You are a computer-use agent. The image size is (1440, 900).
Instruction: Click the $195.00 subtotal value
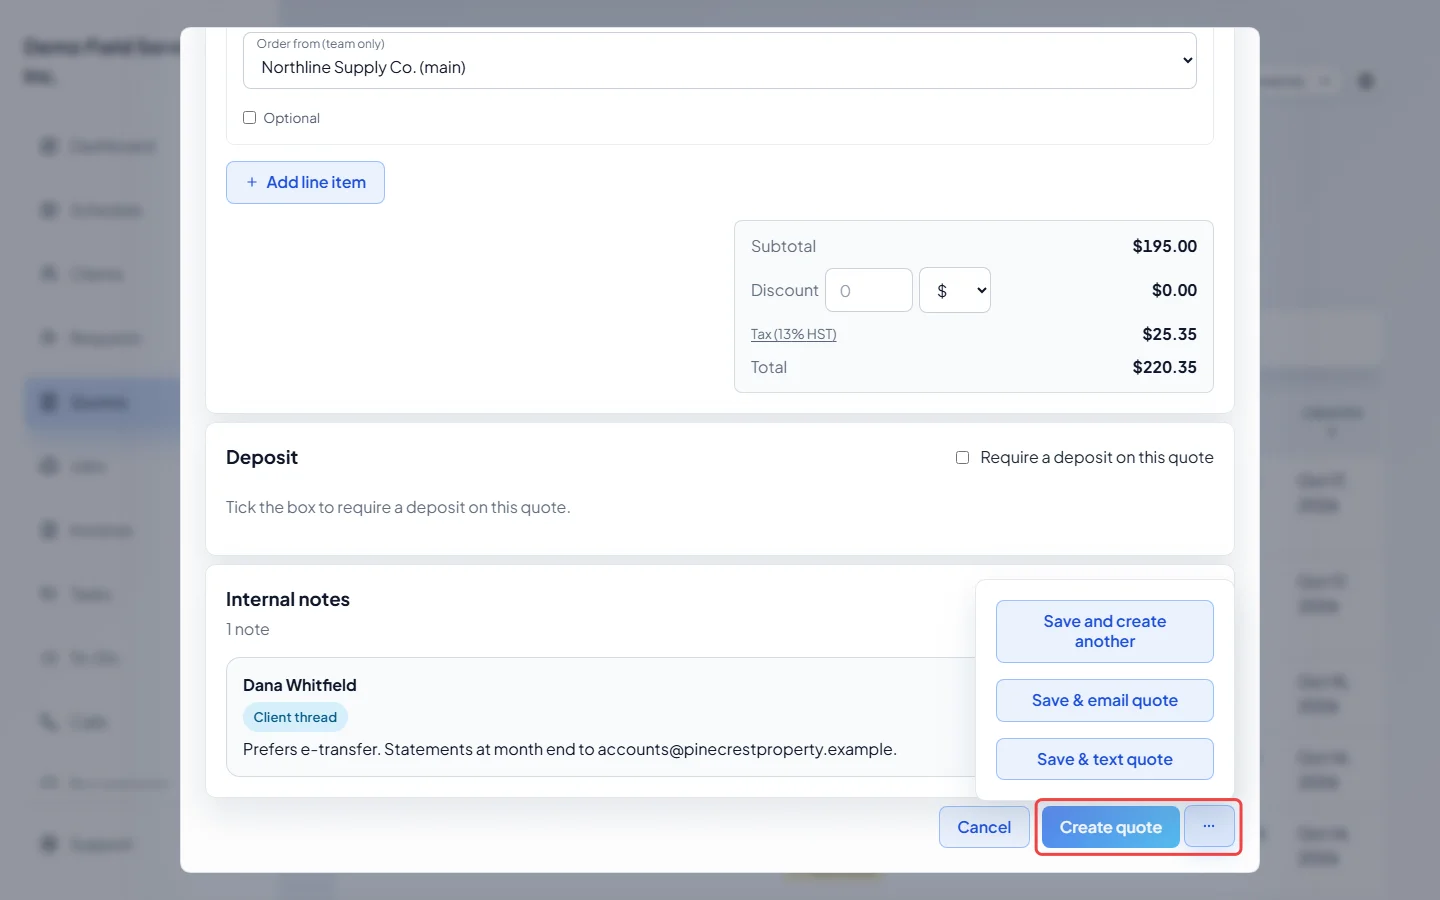pos(1164,246)
